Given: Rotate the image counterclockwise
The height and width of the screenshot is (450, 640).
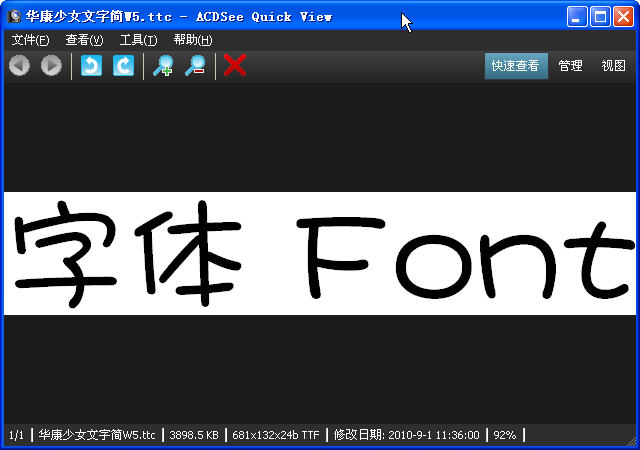Looking at the screenshot, I should pyautogui.click(x=91, y=66).
